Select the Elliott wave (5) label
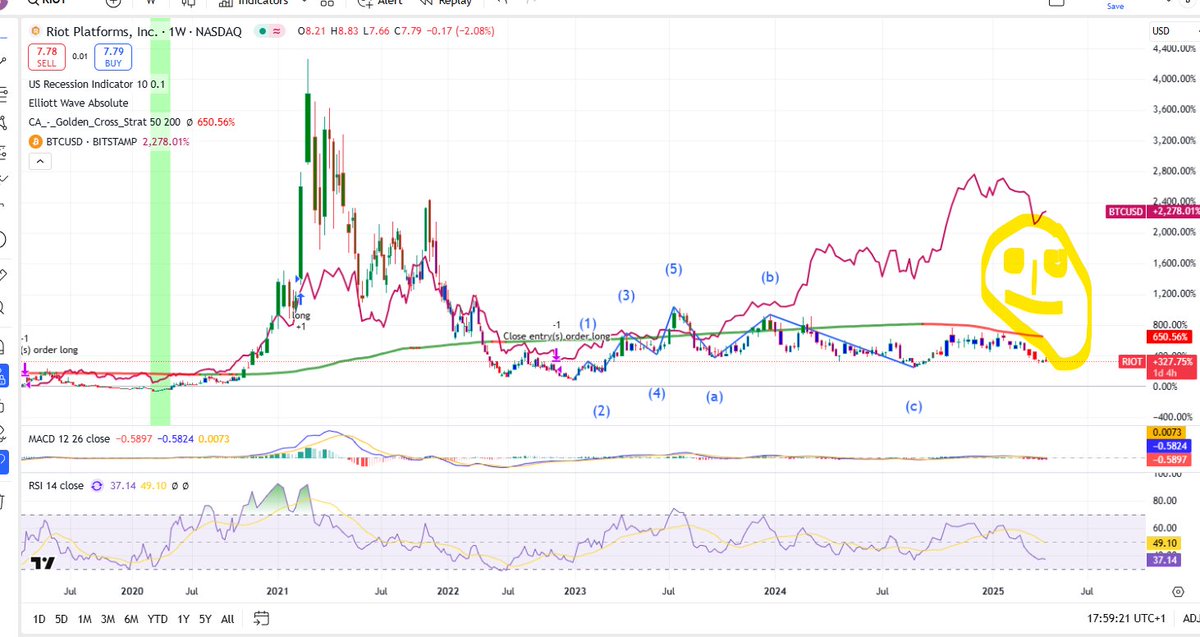This screenshot has width=1200, height=637. coord(674,269)
